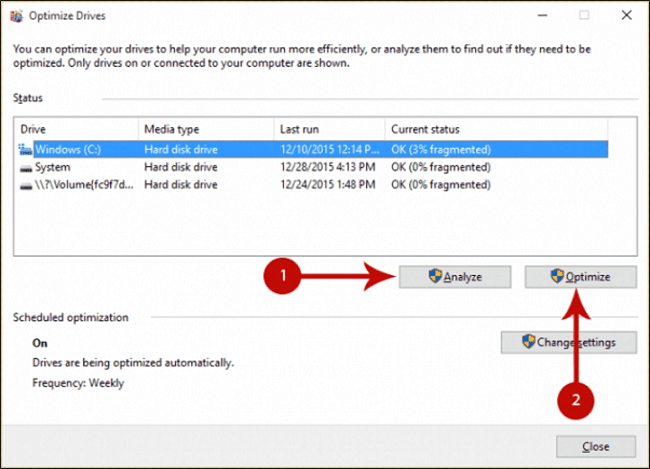Sort by the Last run column header
The height and width of the screenshot is (469, 650).
[x=330, y=129]
